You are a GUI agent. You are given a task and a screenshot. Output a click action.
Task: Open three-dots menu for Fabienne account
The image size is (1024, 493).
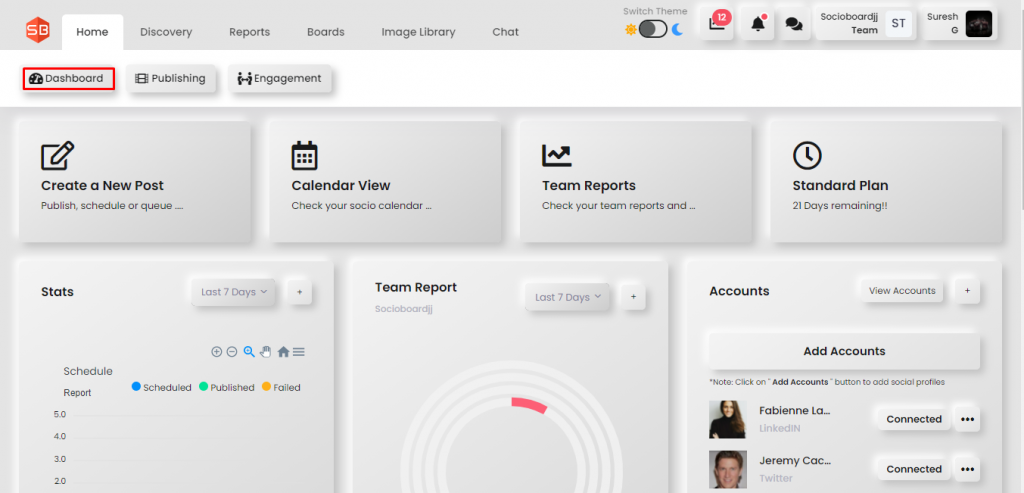coord(967,419)
